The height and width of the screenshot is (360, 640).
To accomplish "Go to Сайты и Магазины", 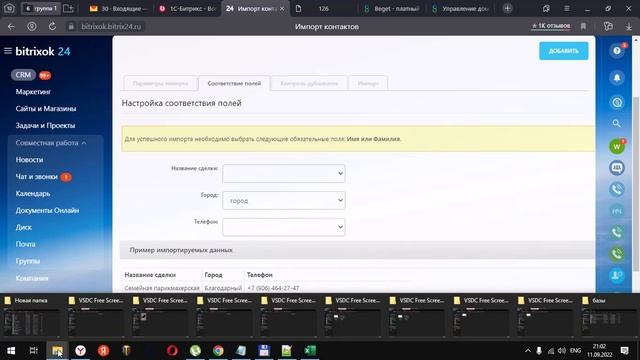I will [x=46, y=109].
